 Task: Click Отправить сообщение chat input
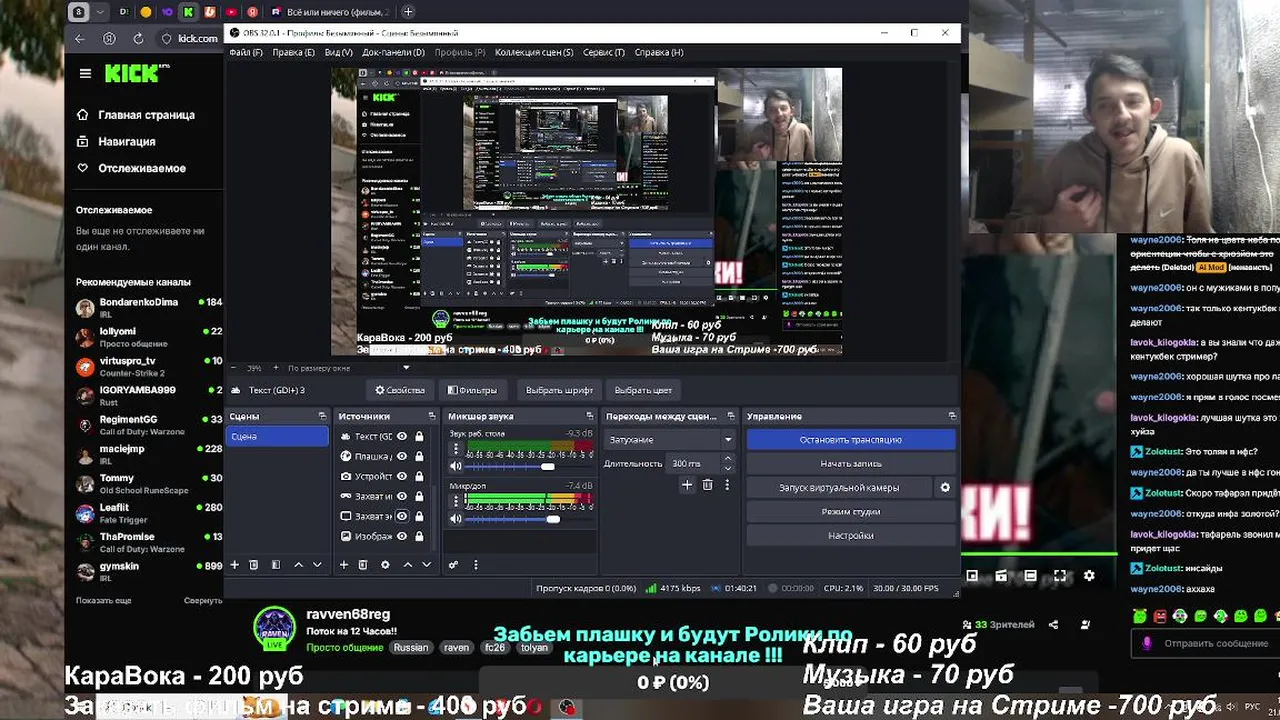[1215, 643]
